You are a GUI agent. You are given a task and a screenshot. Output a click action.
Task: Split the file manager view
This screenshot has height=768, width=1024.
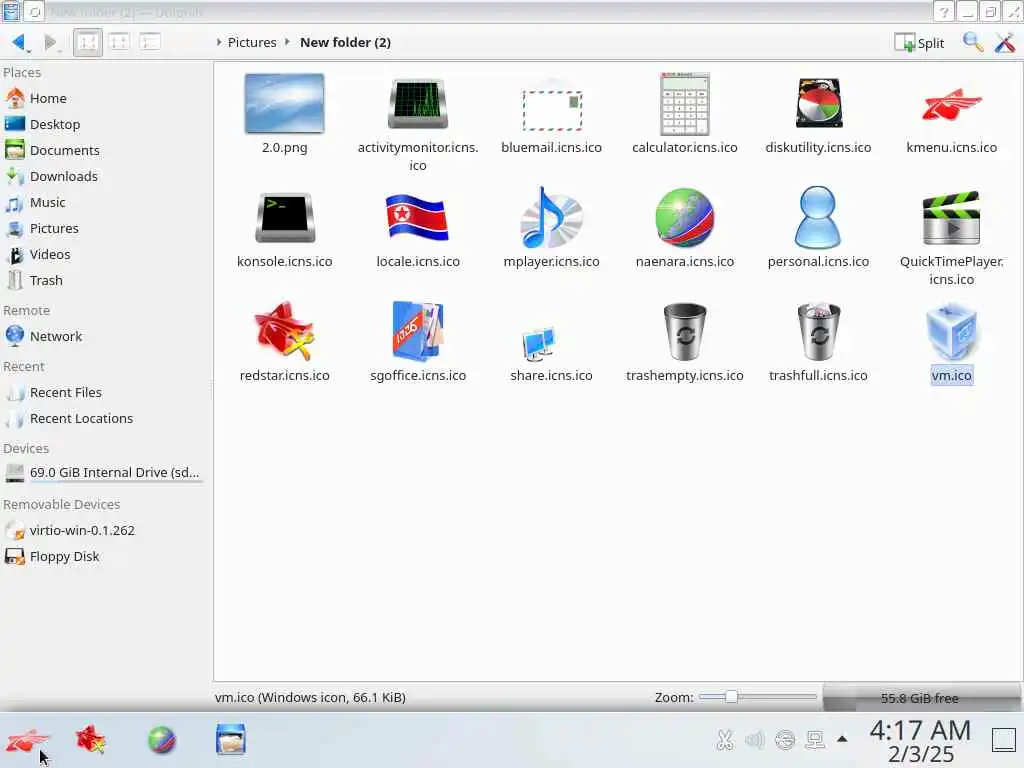pyautogui.click(x=920, y=43)
